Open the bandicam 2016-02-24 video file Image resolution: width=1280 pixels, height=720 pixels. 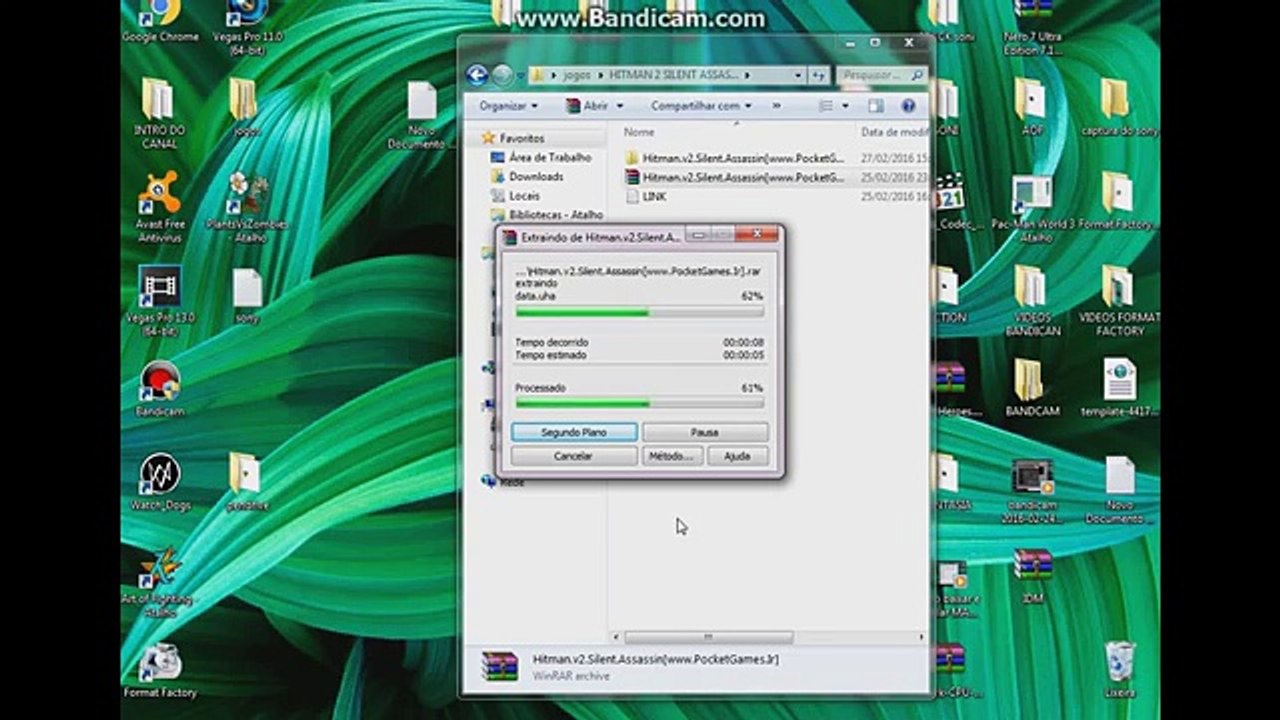pyautogui.click(x=1033, y=490)
